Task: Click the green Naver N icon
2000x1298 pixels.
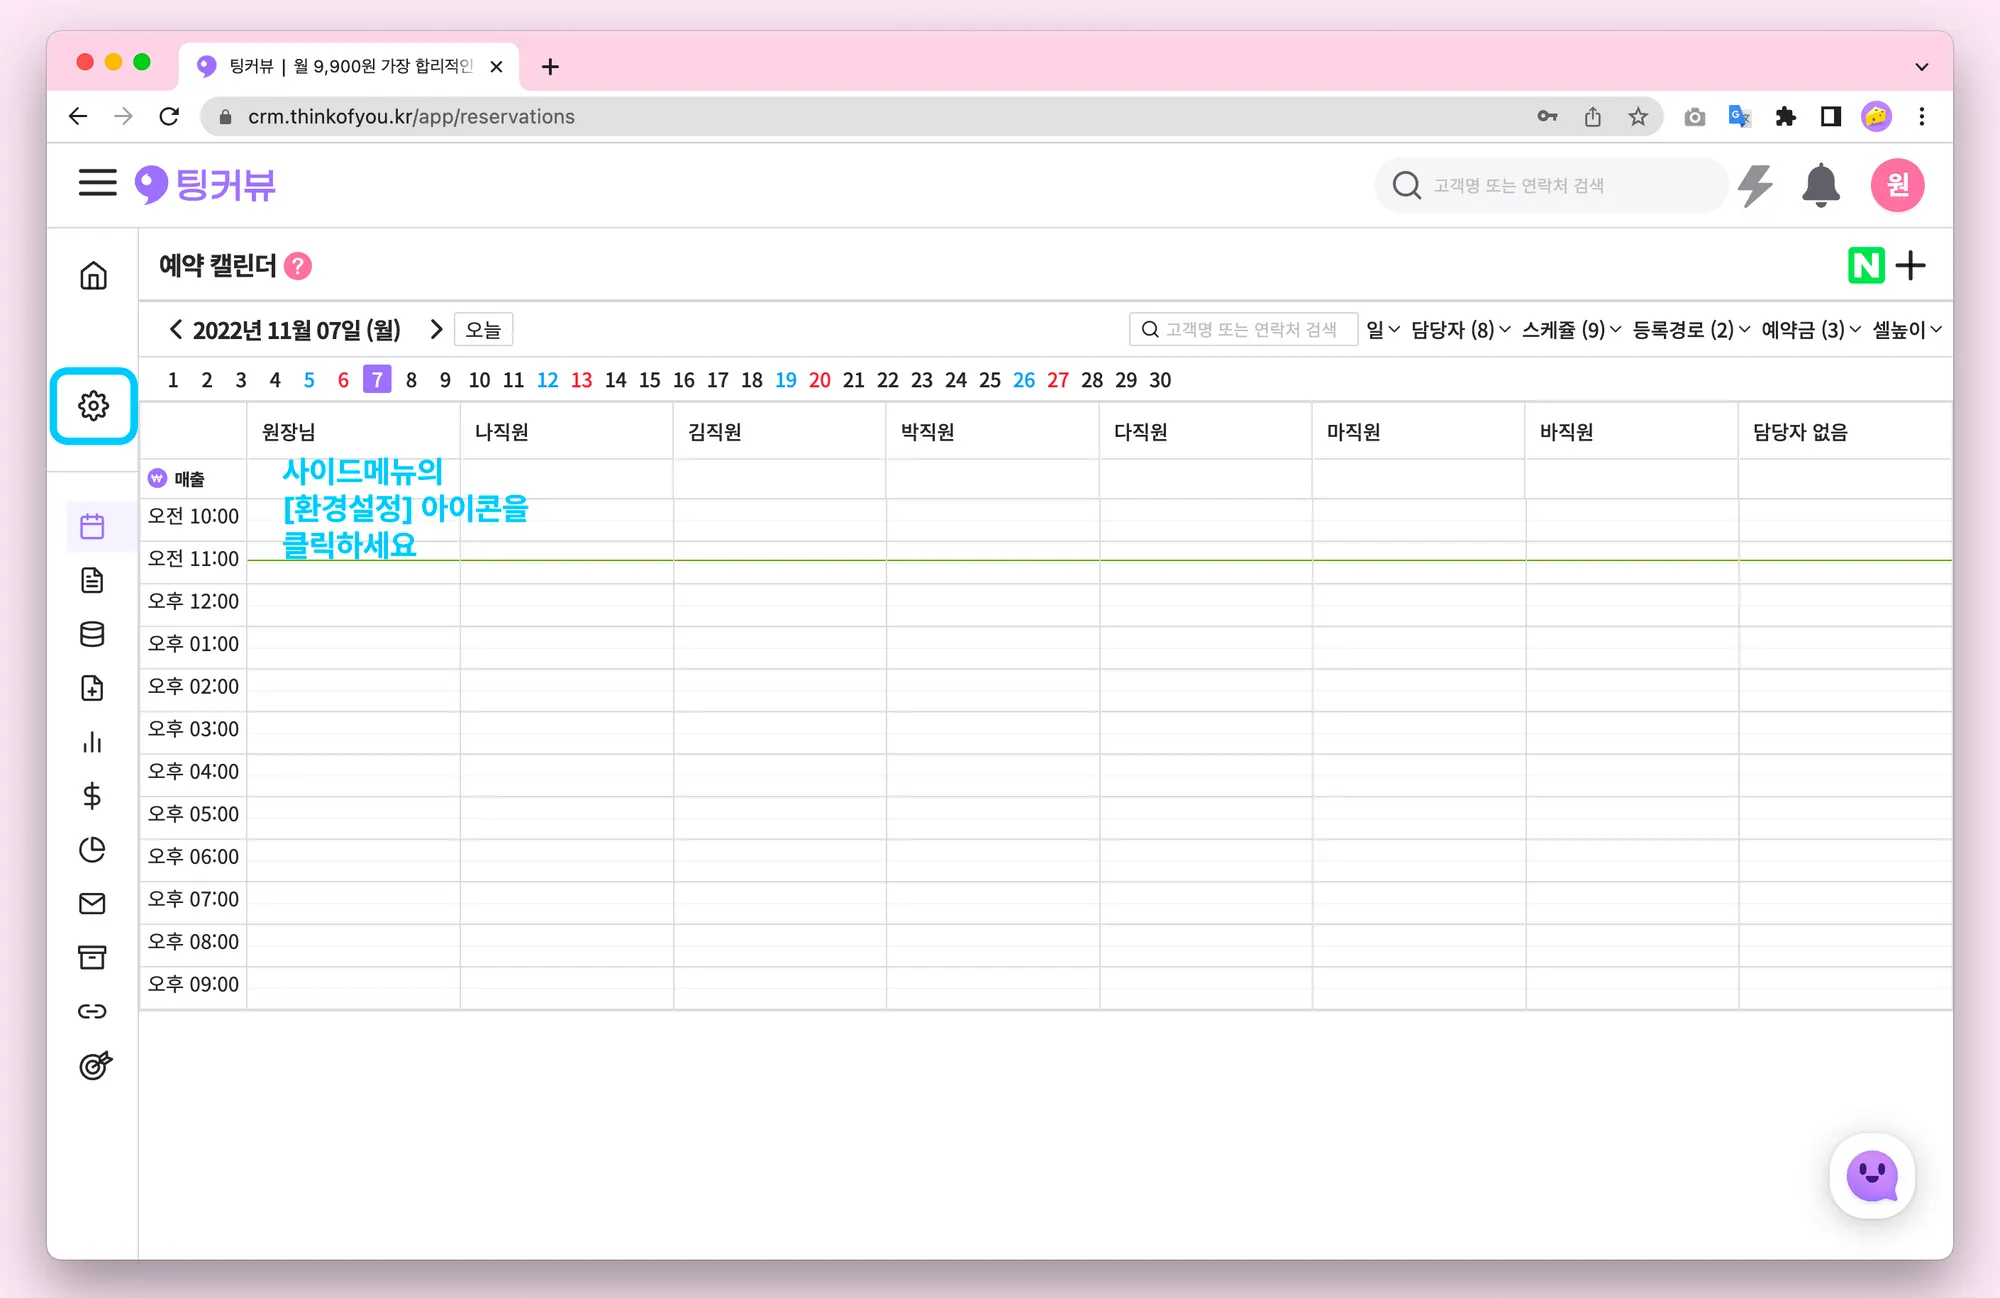Action: click(1865, 266)
